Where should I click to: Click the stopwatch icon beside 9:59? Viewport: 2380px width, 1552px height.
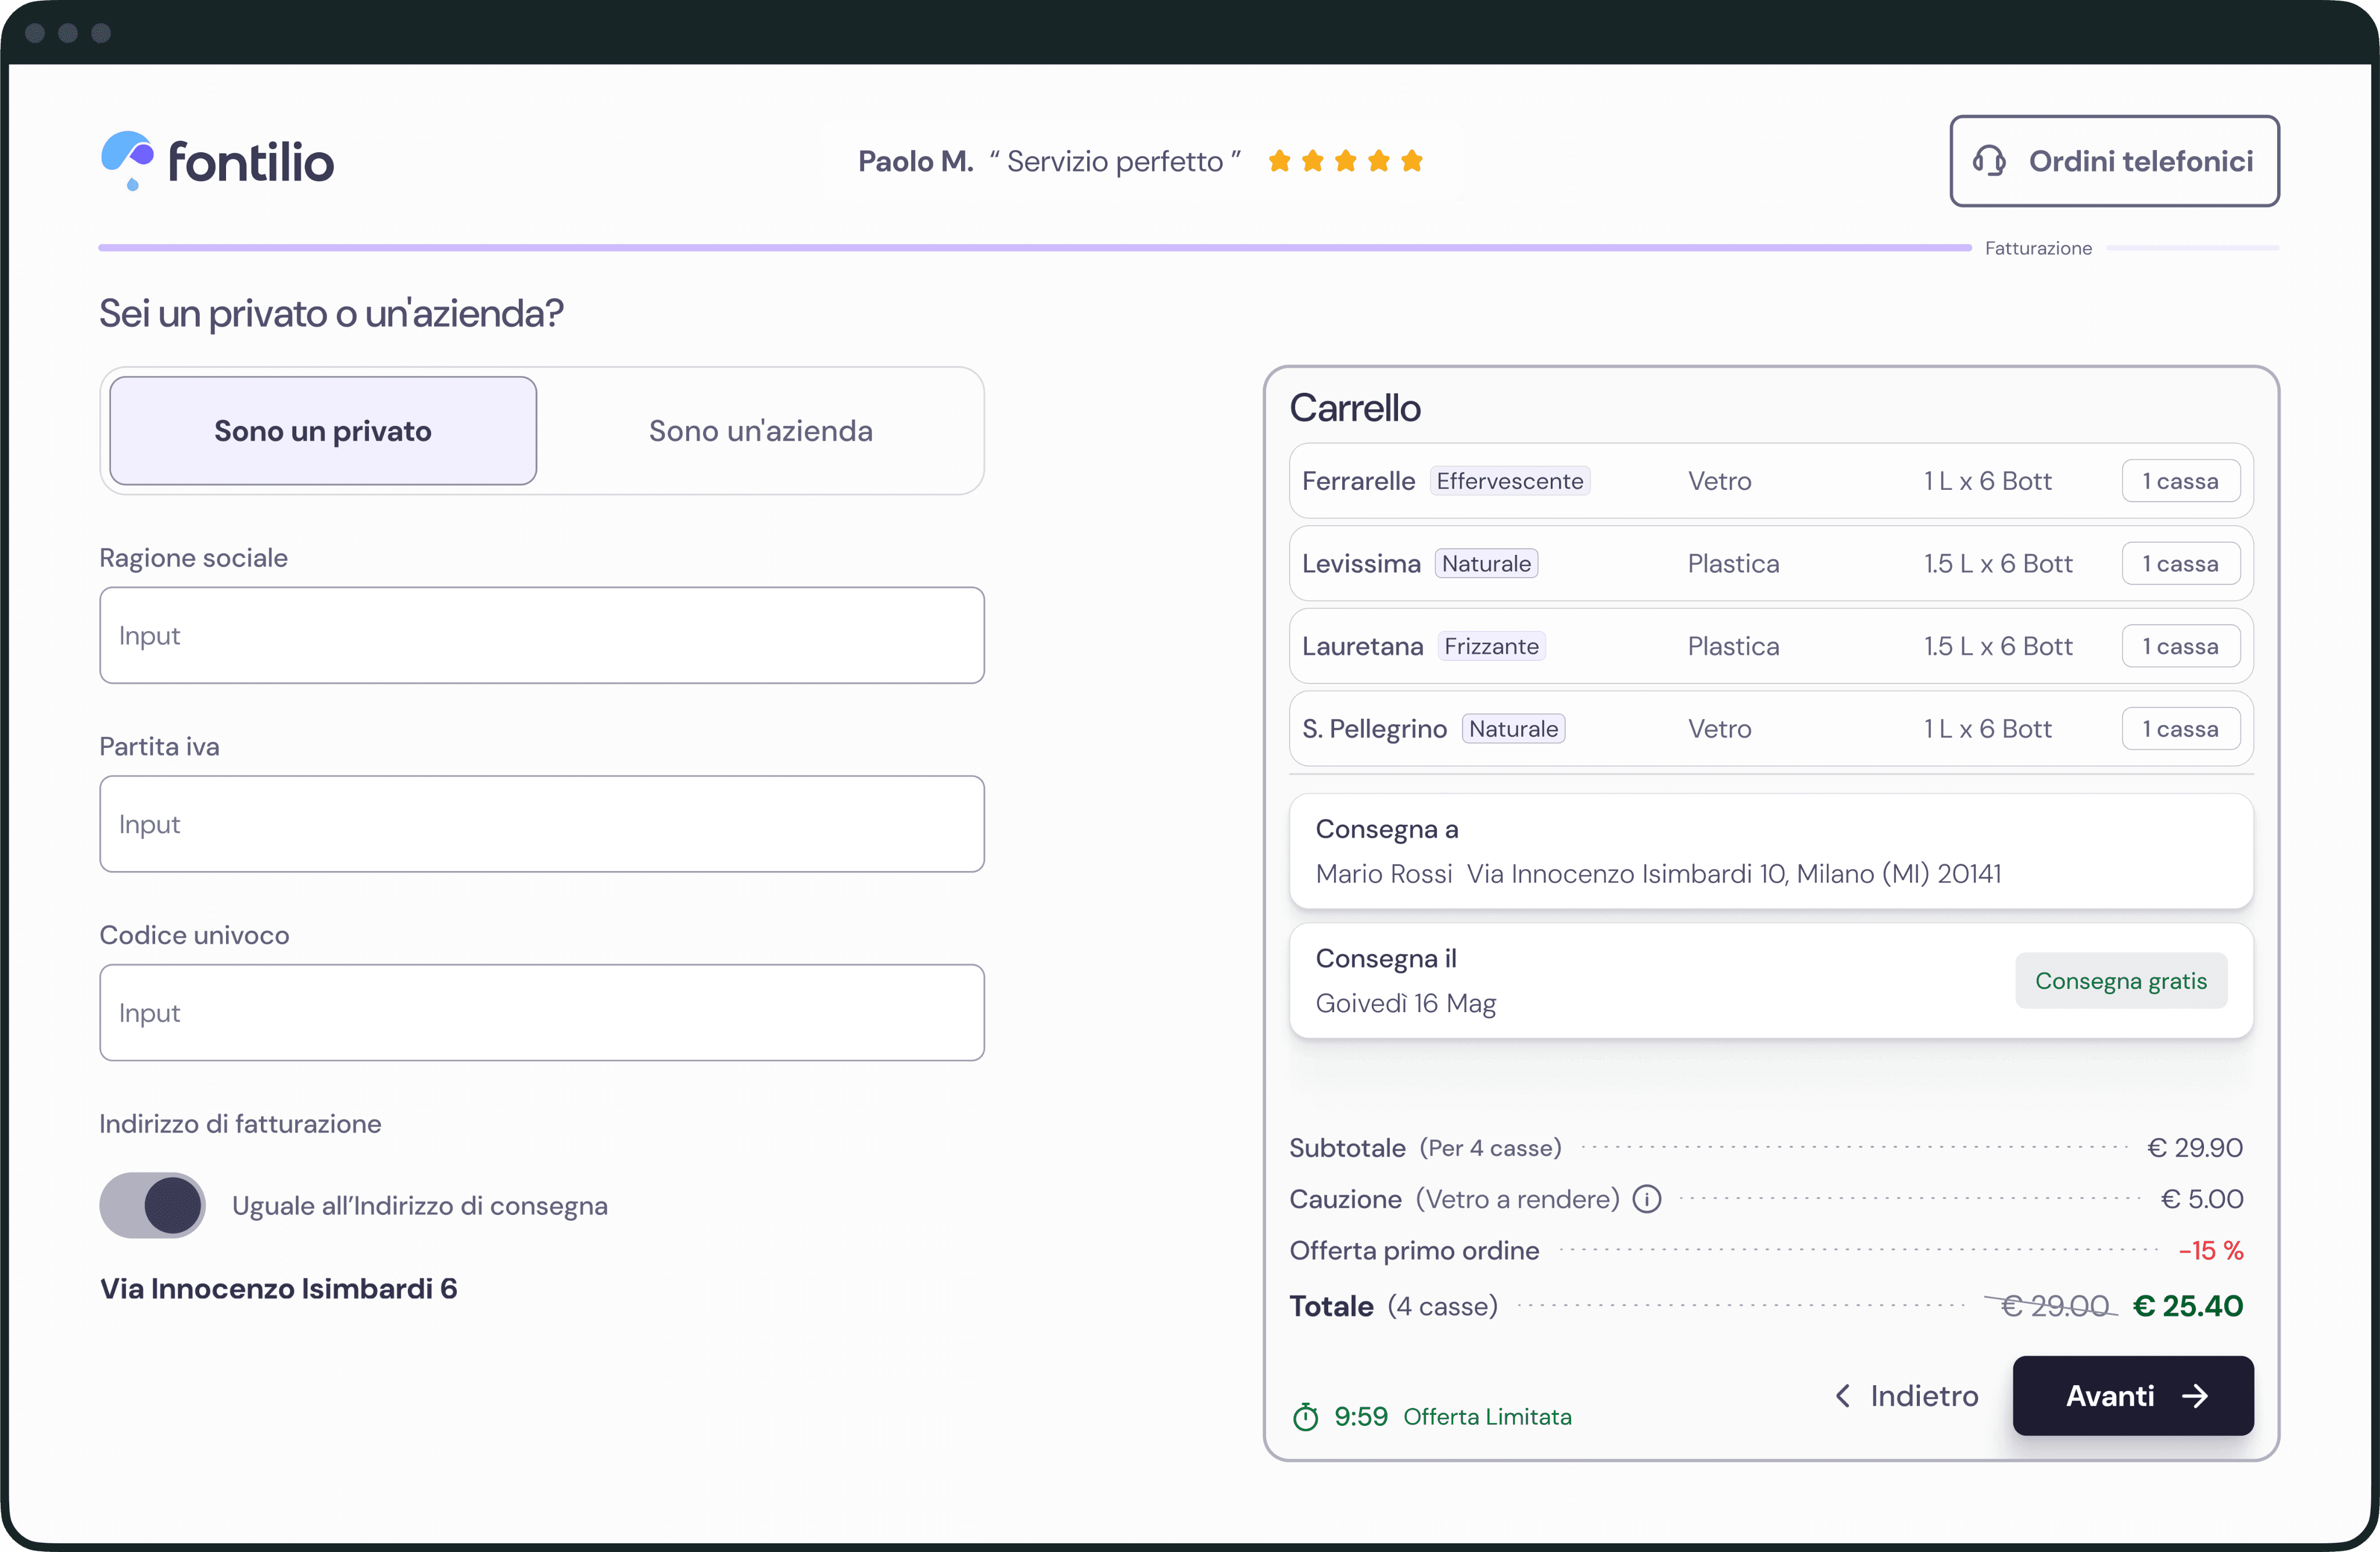(x=1305, y=1416)
